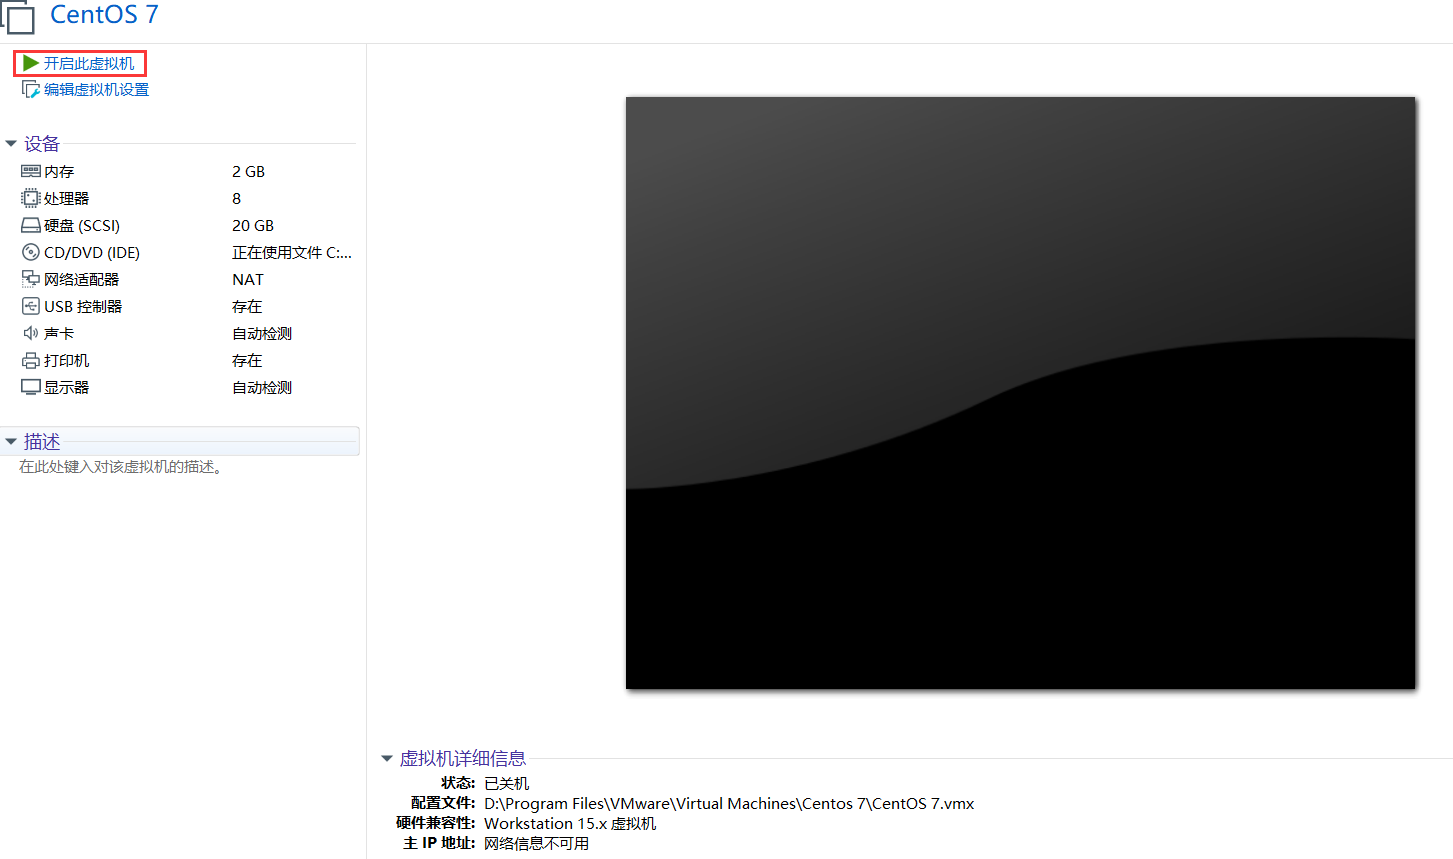Viewport: 1453px width, 859px height.
Task: Click the 正在使用文件 C:... value
Action: 292,253
